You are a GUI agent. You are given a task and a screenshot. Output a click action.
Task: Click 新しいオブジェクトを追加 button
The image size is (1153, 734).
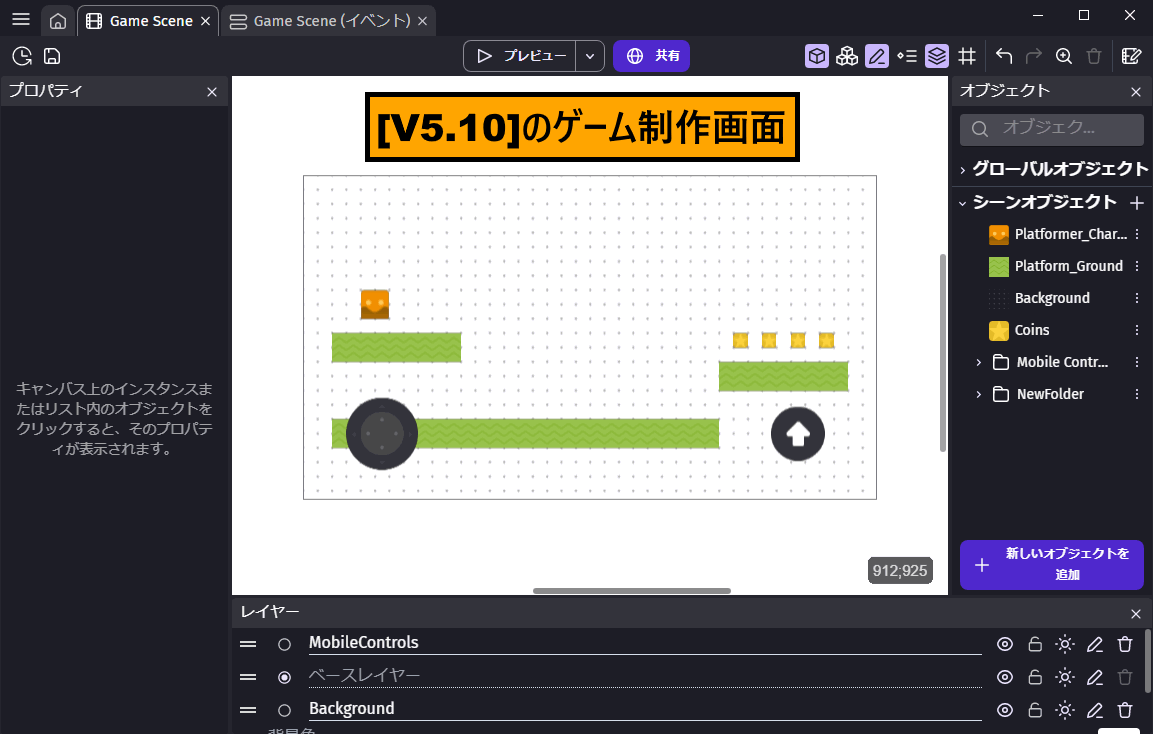click(x=1051, y=565)
